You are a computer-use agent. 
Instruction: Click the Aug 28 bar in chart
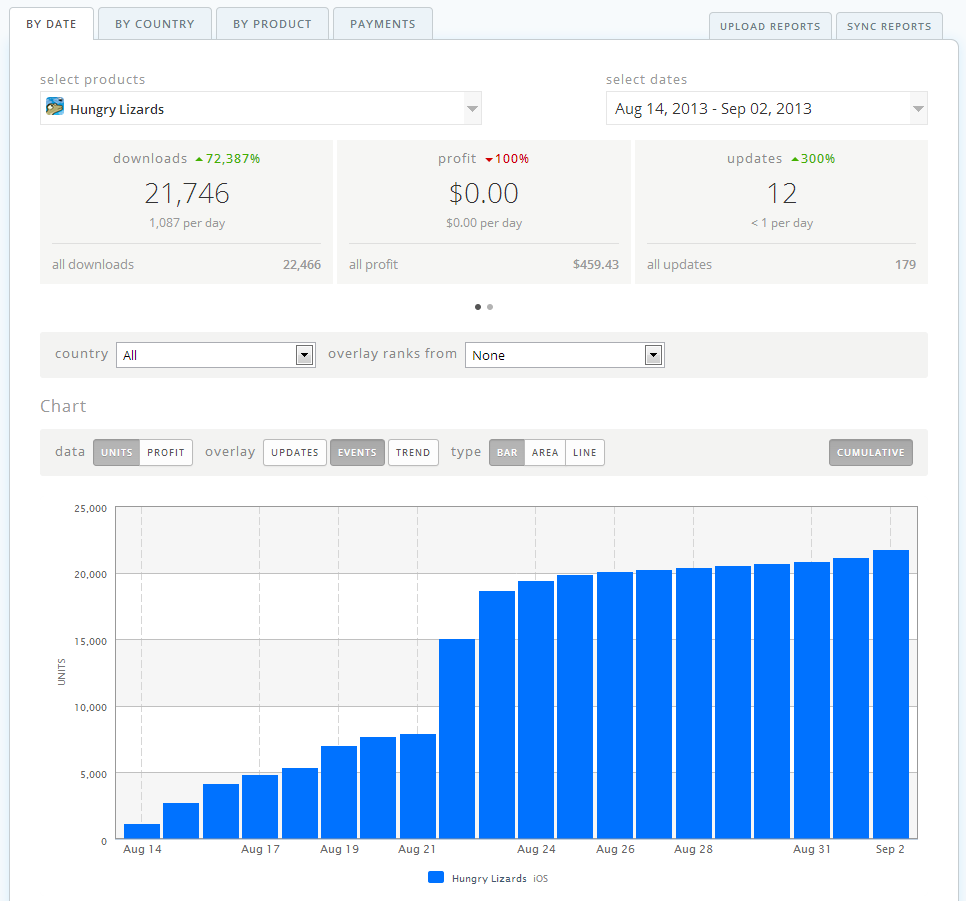point(694,703)
